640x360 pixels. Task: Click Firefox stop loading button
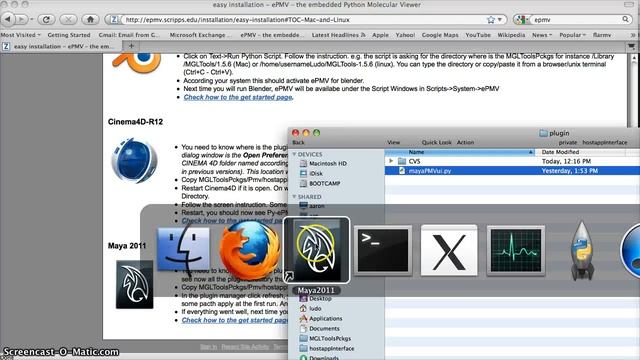coord(68,19)
